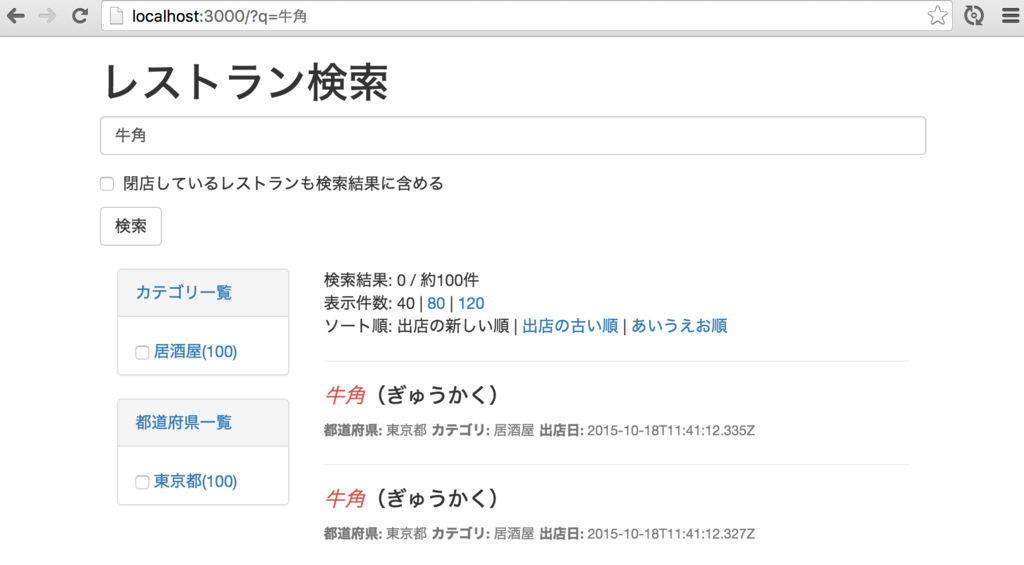Sort by あいうえお順
Viewport: 1024px width, 565px height.
[x=679, y=326]
